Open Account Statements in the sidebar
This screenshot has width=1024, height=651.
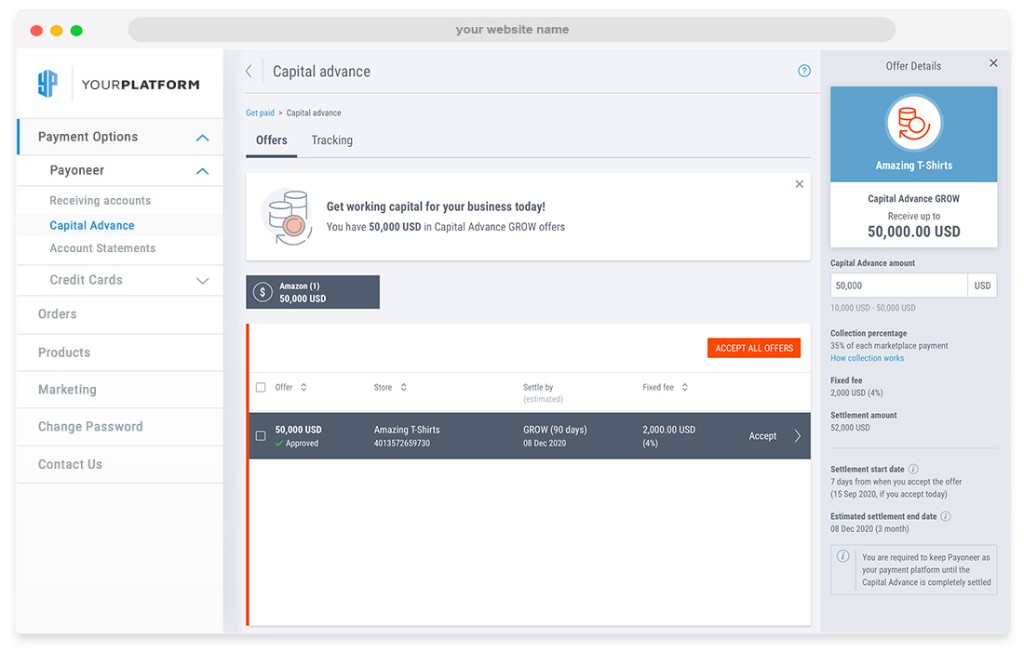[103, 248]
